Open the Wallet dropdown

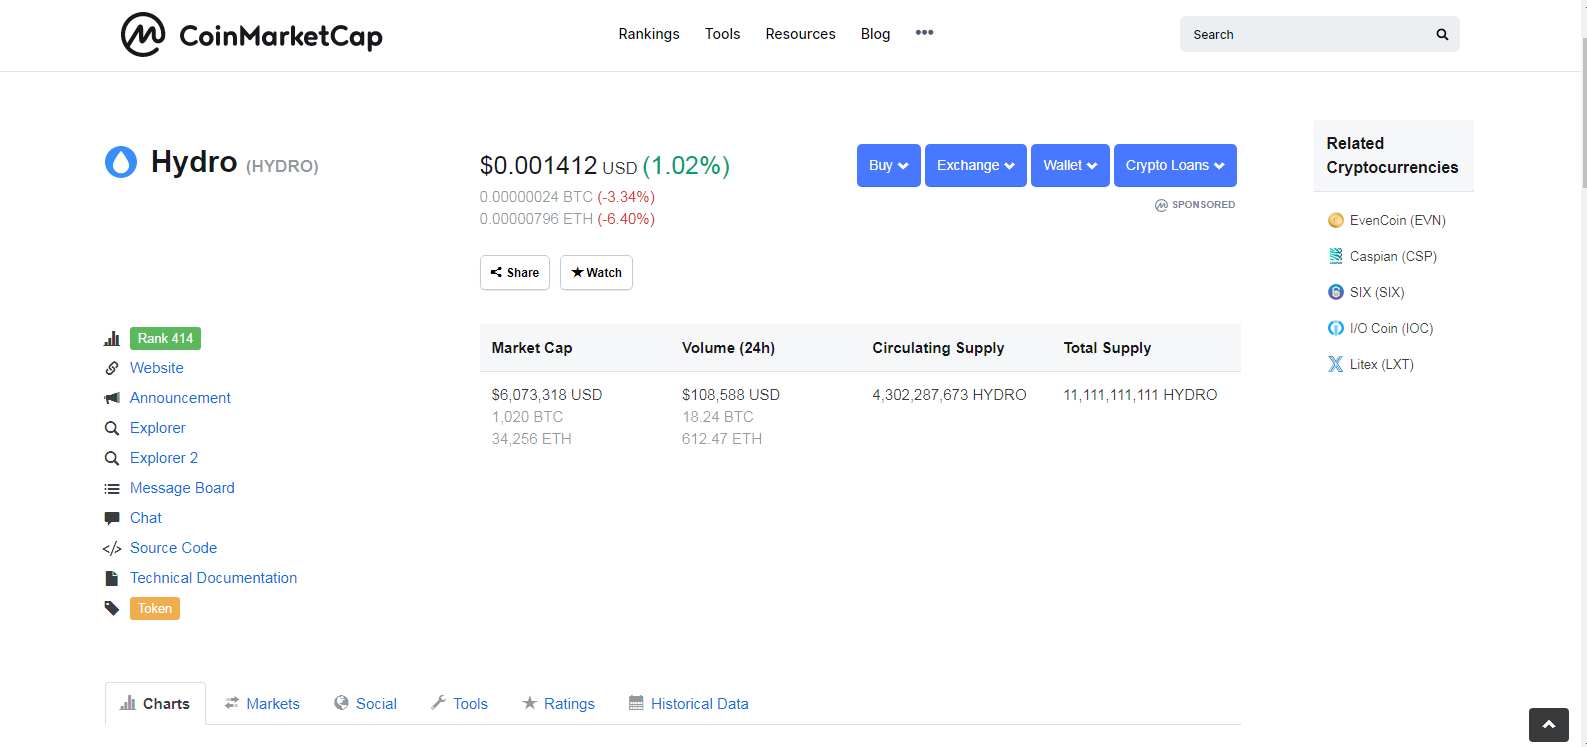1070,165
